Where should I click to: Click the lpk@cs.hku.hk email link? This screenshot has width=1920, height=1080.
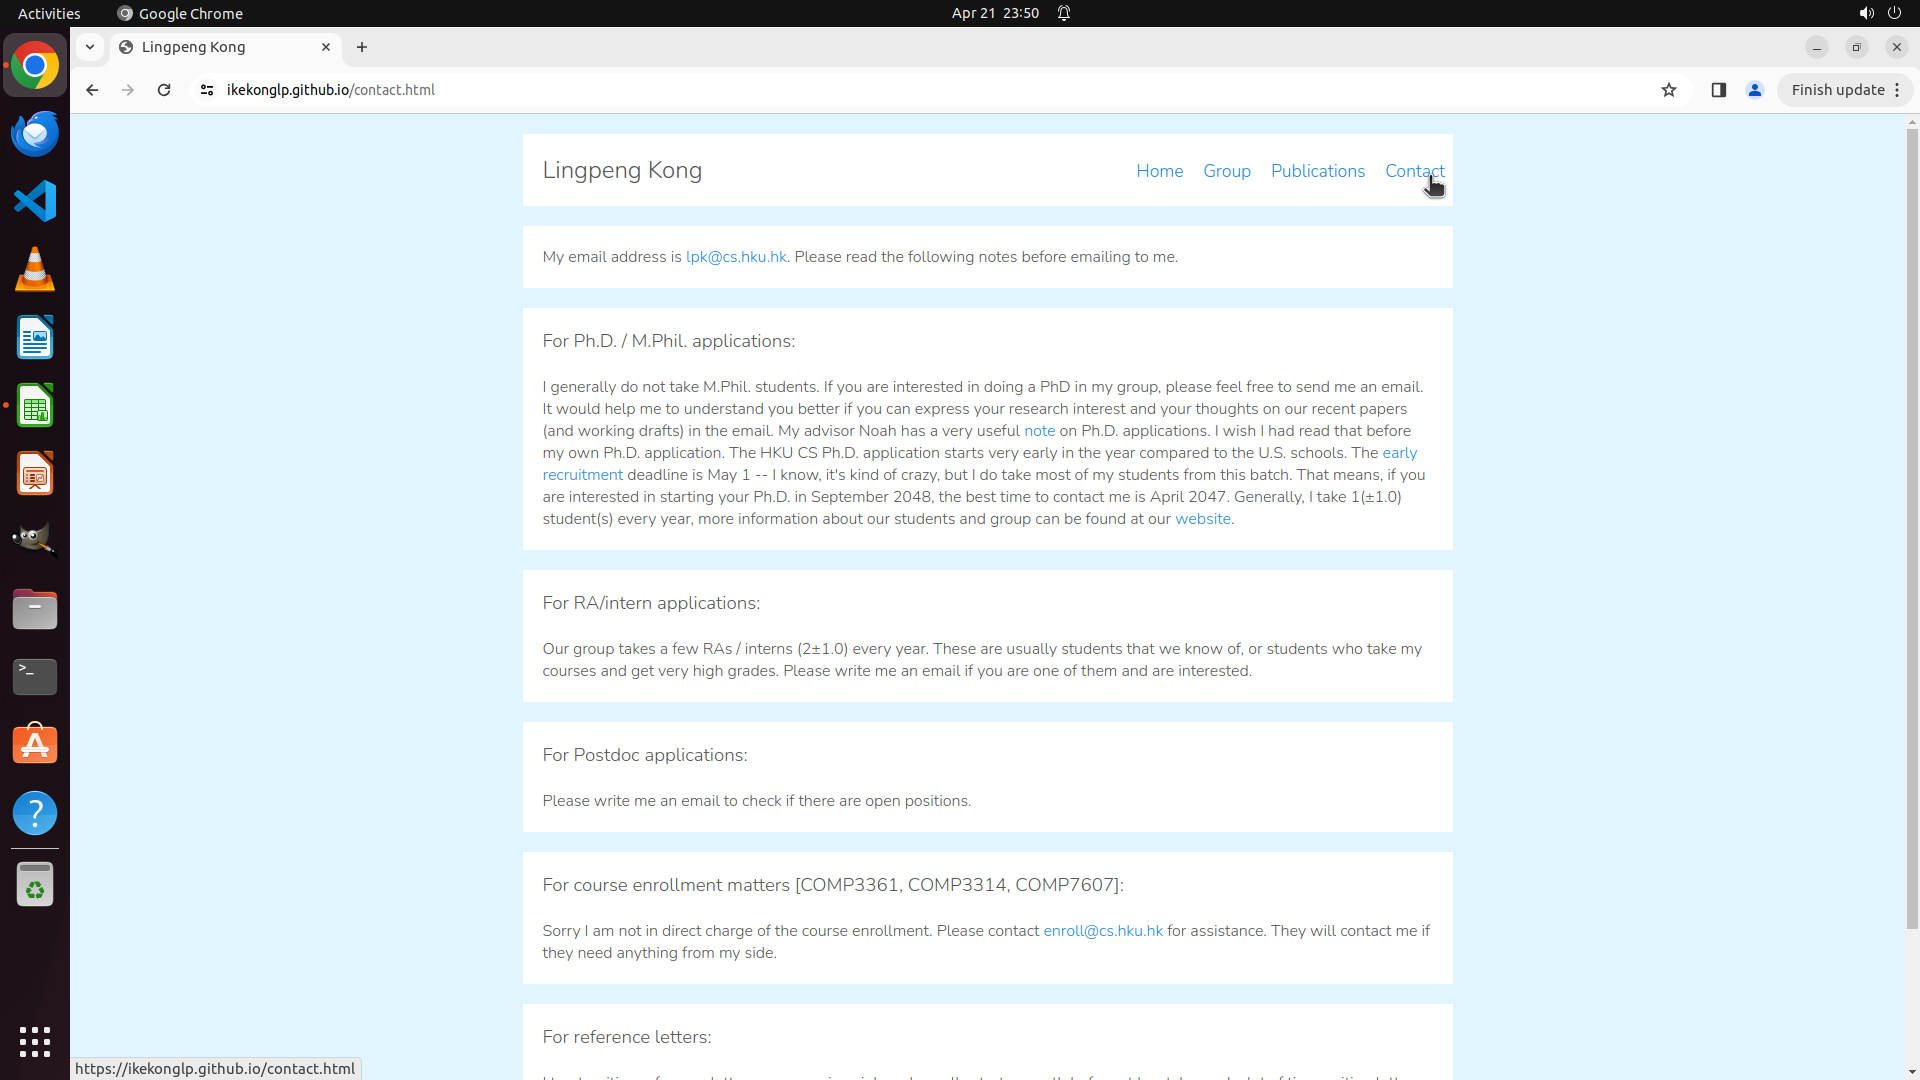[x=736, y=257]
